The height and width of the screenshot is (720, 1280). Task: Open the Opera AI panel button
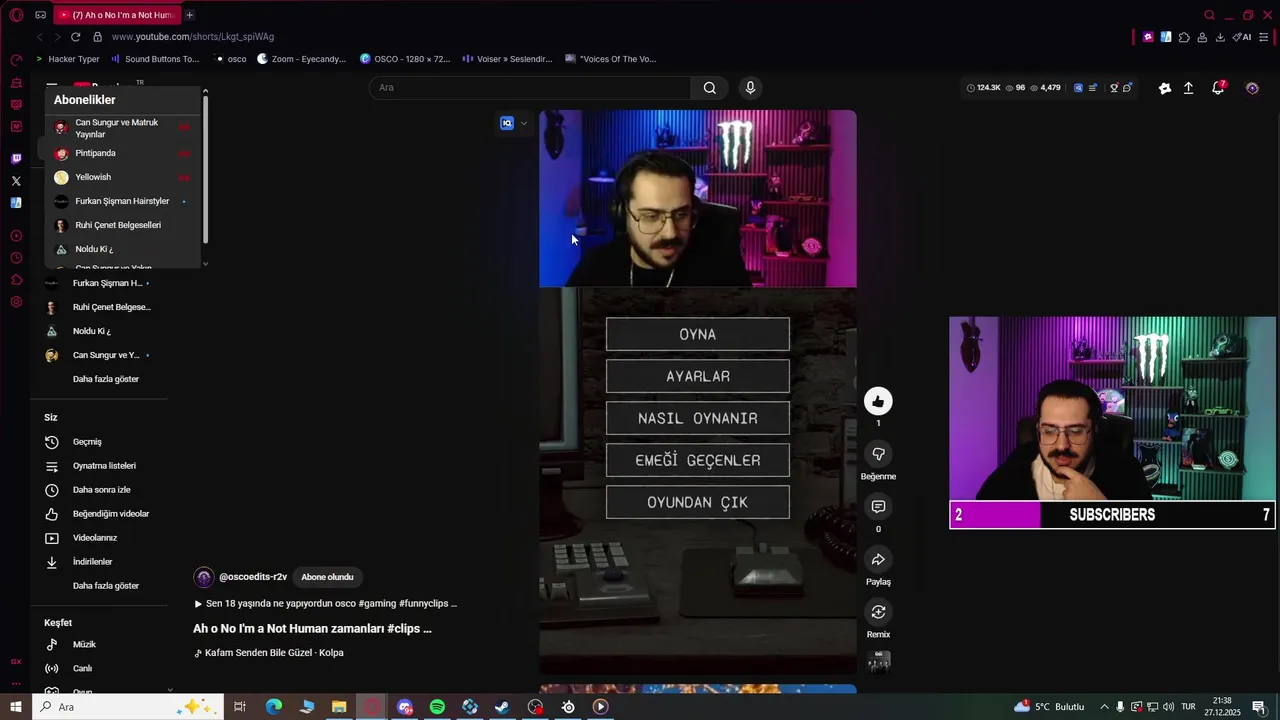(x=1242, y=37)
